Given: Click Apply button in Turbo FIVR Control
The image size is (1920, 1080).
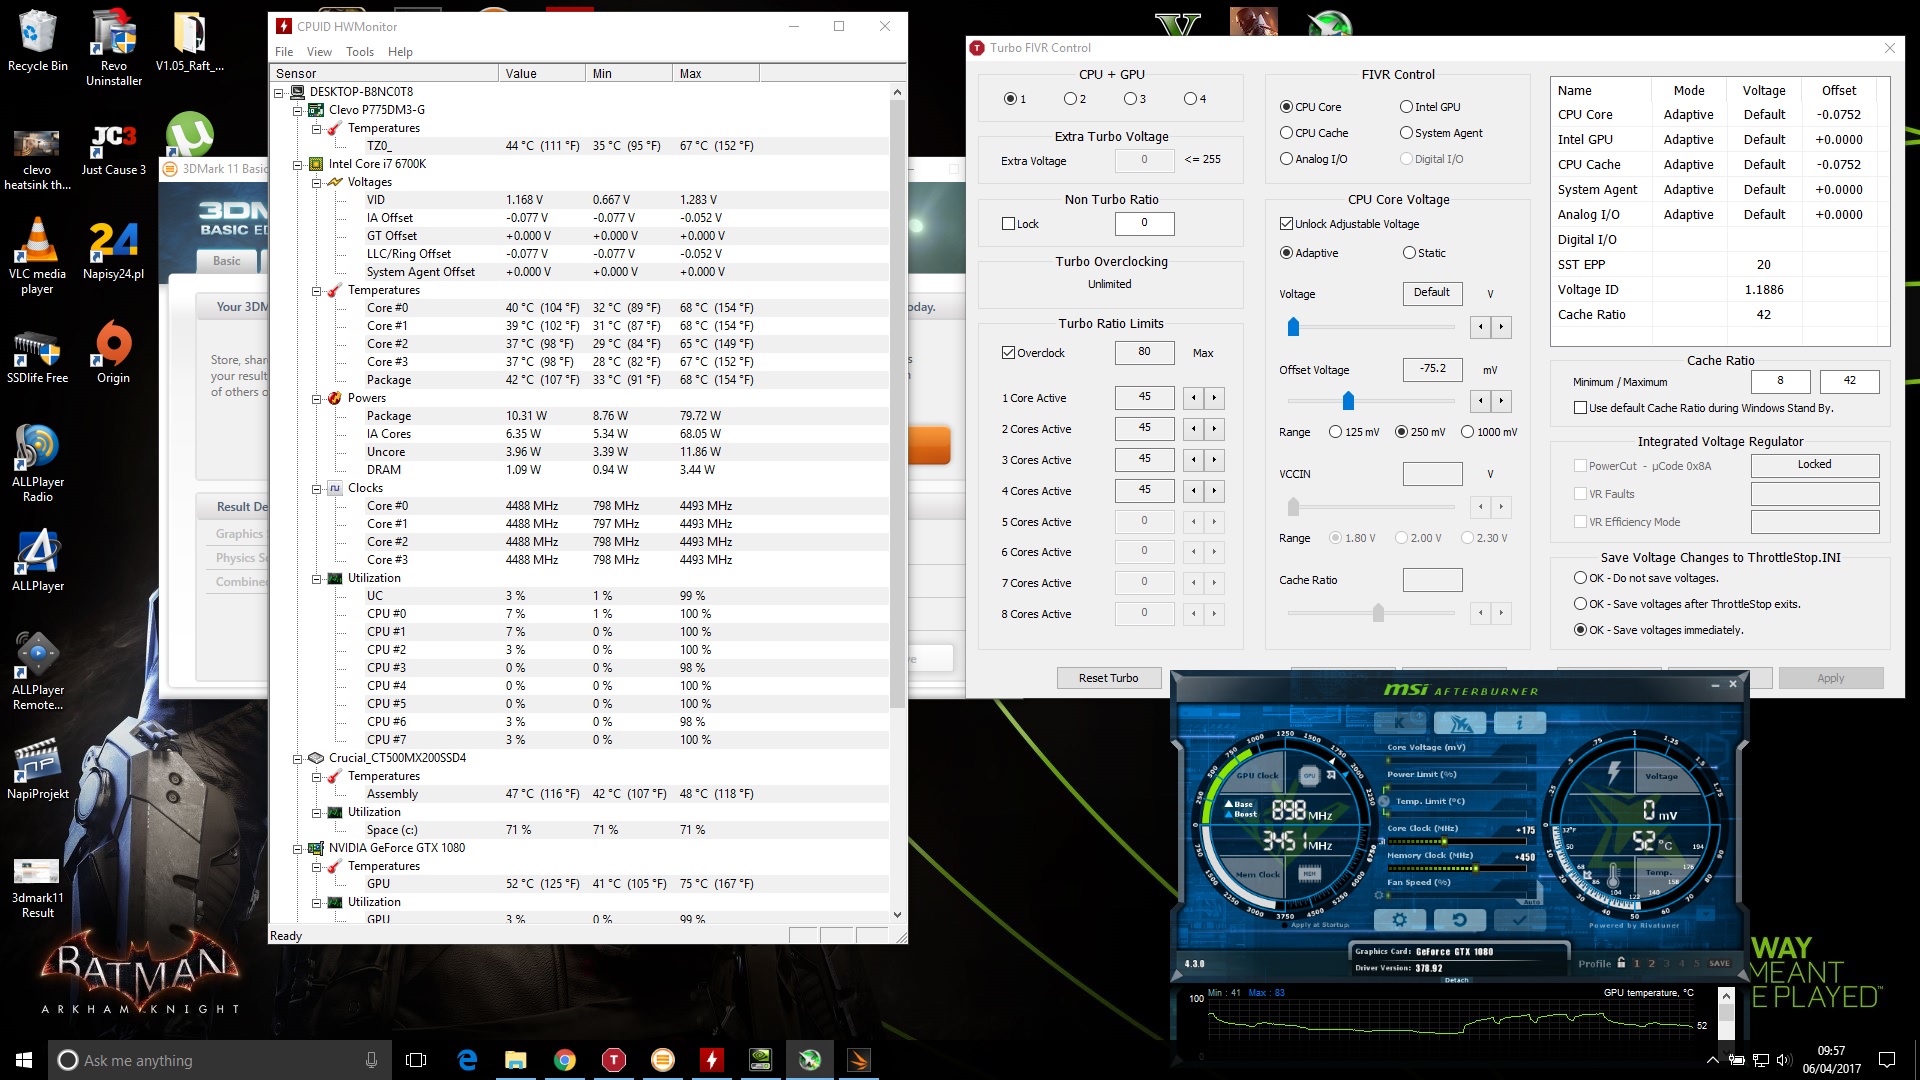Looking at the screenshot, I should coord(1830,678).
